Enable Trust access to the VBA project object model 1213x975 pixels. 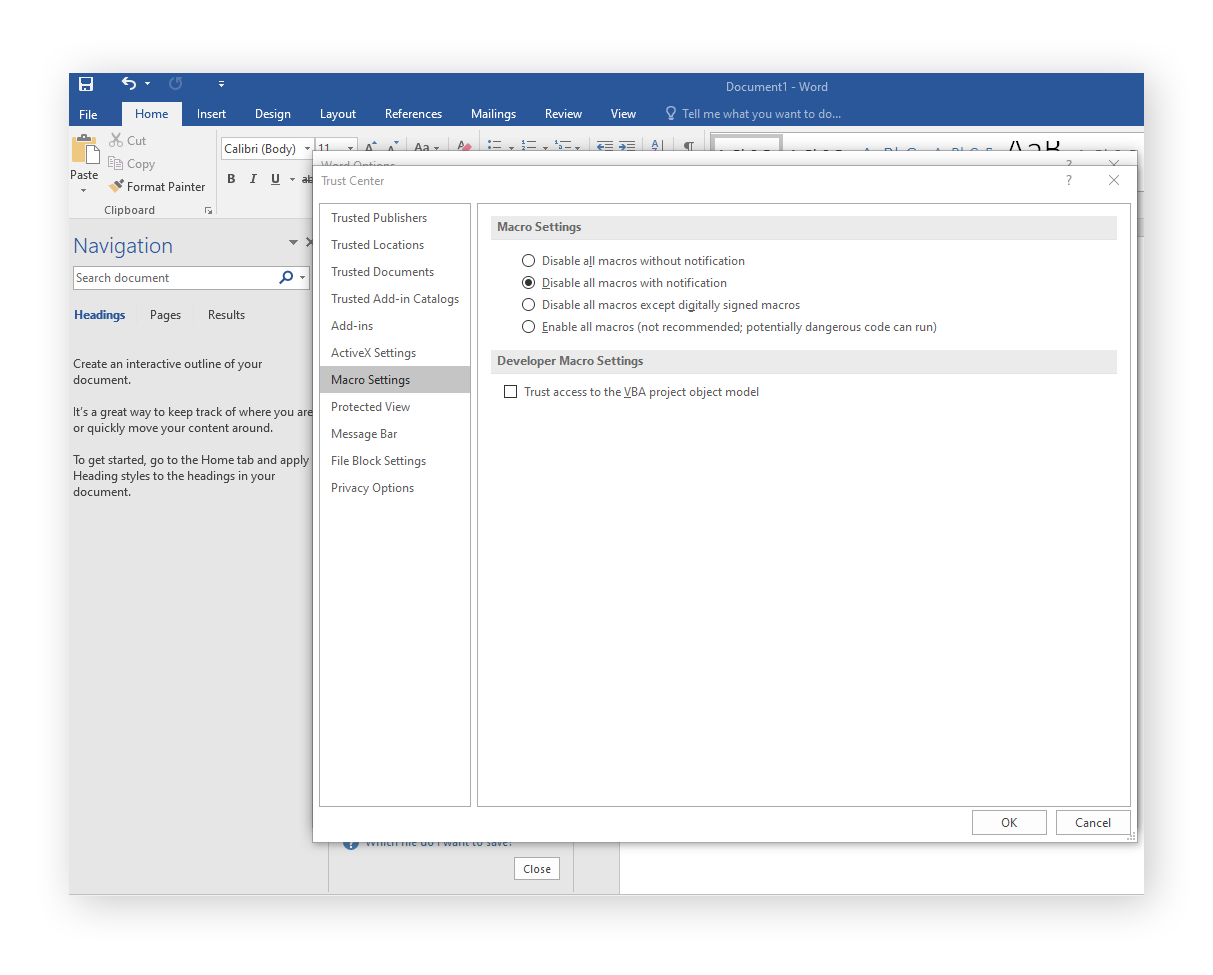[x=511, y=391]
